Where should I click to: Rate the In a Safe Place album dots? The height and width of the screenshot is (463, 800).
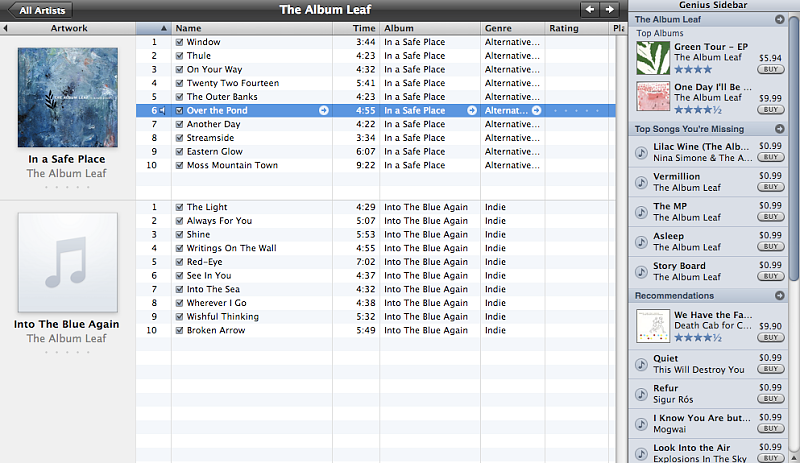(x=67, y=187)
